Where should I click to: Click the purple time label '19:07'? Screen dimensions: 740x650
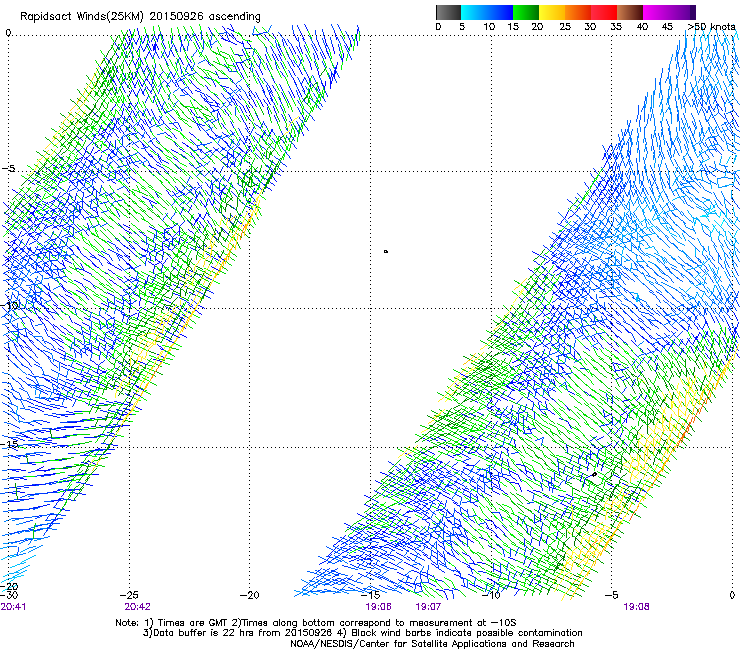point(428,607)
